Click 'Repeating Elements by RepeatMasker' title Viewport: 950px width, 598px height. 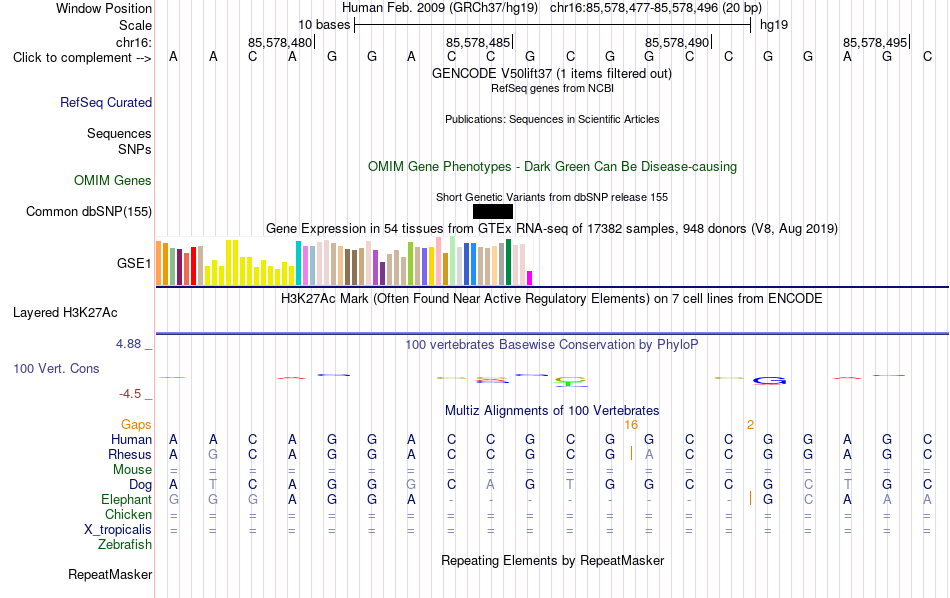click(552, 560)
